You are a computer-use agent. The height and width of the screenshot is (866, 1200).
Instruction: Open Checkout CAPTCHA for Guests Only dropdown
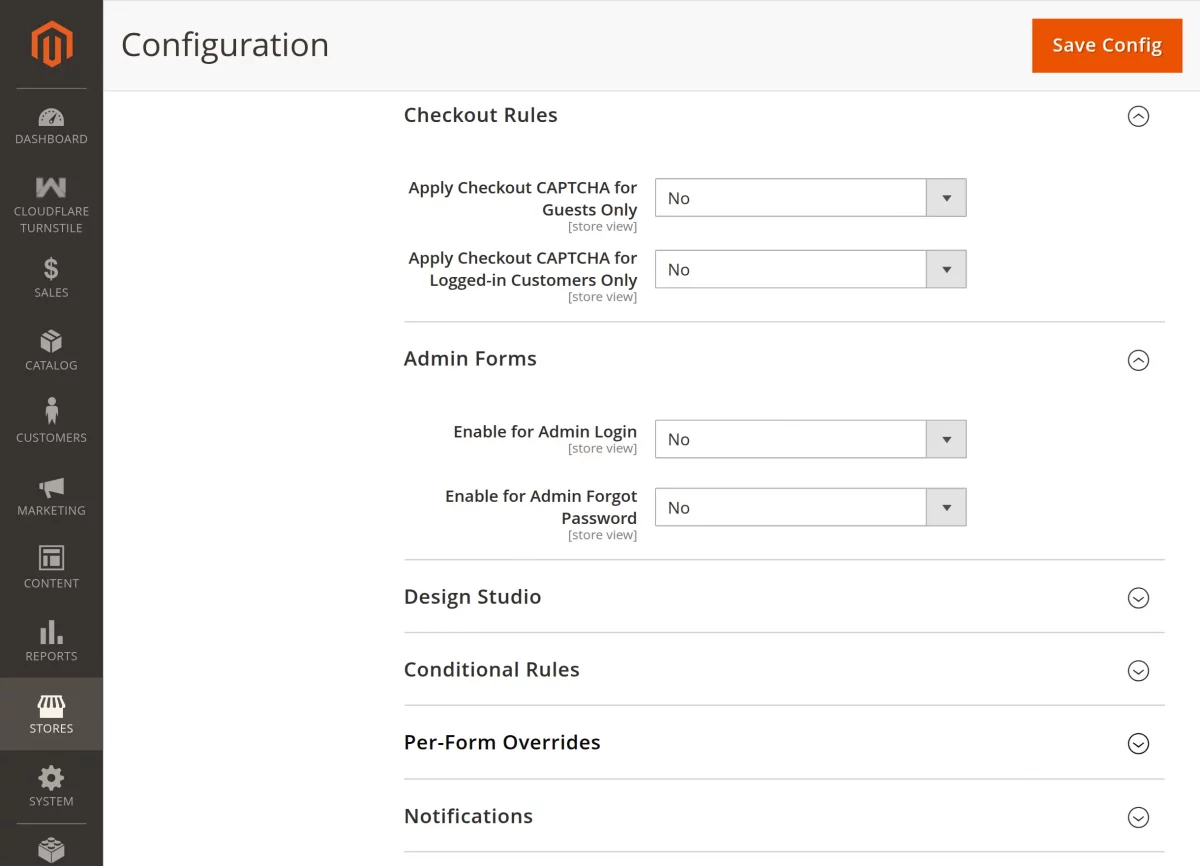[x=810, y=198]
